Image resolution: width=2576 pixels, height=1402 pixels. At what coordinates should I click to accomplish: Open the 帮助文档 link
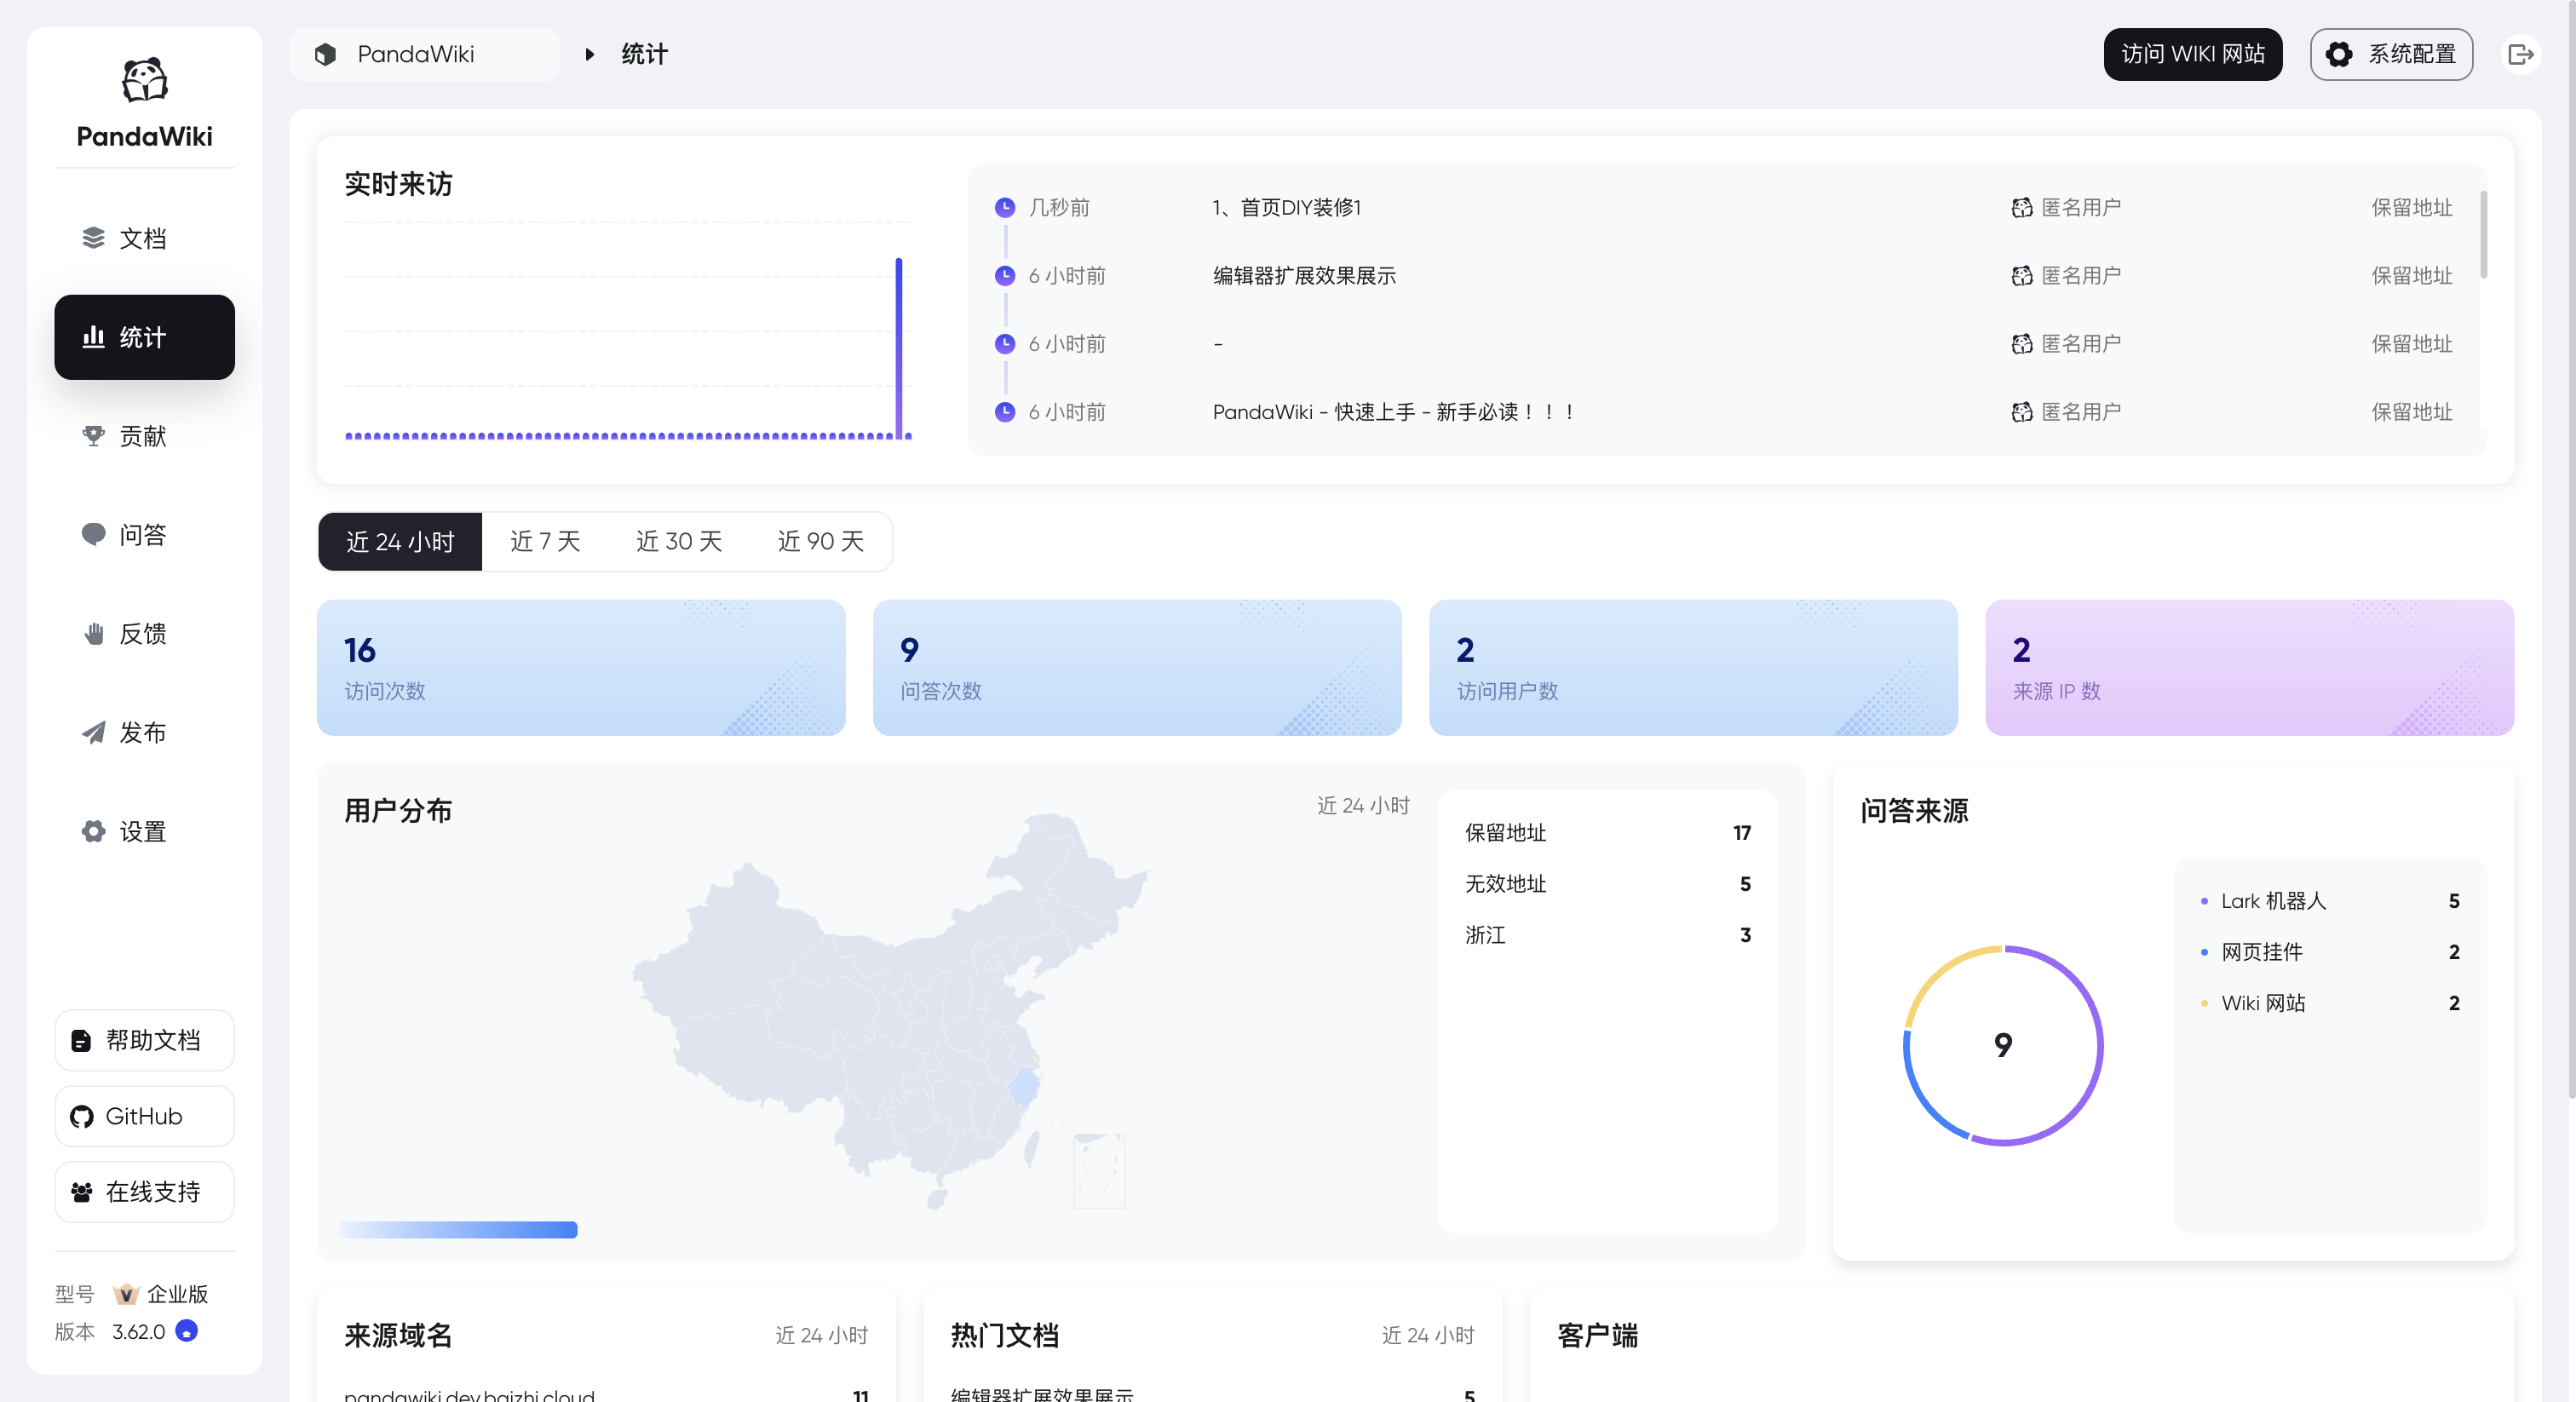point(143,1040)
